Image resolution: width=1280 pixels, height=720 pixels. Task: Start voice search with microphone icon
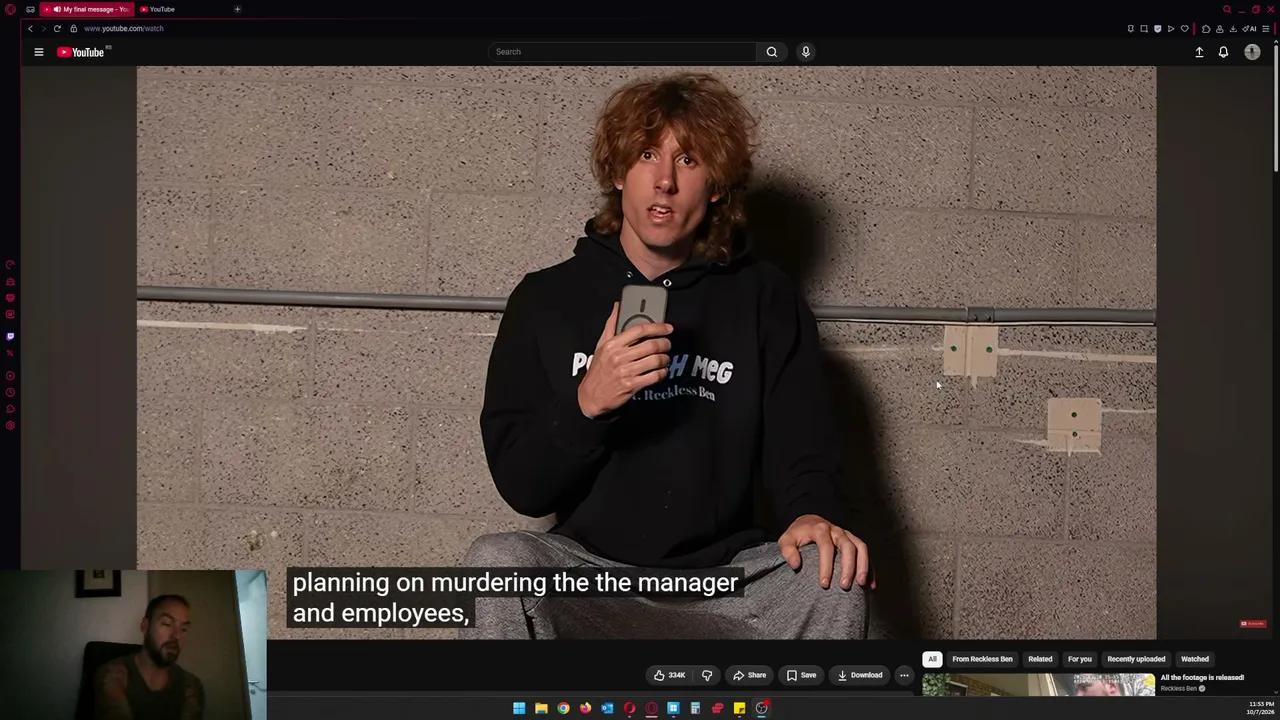(x=805, y=52)
